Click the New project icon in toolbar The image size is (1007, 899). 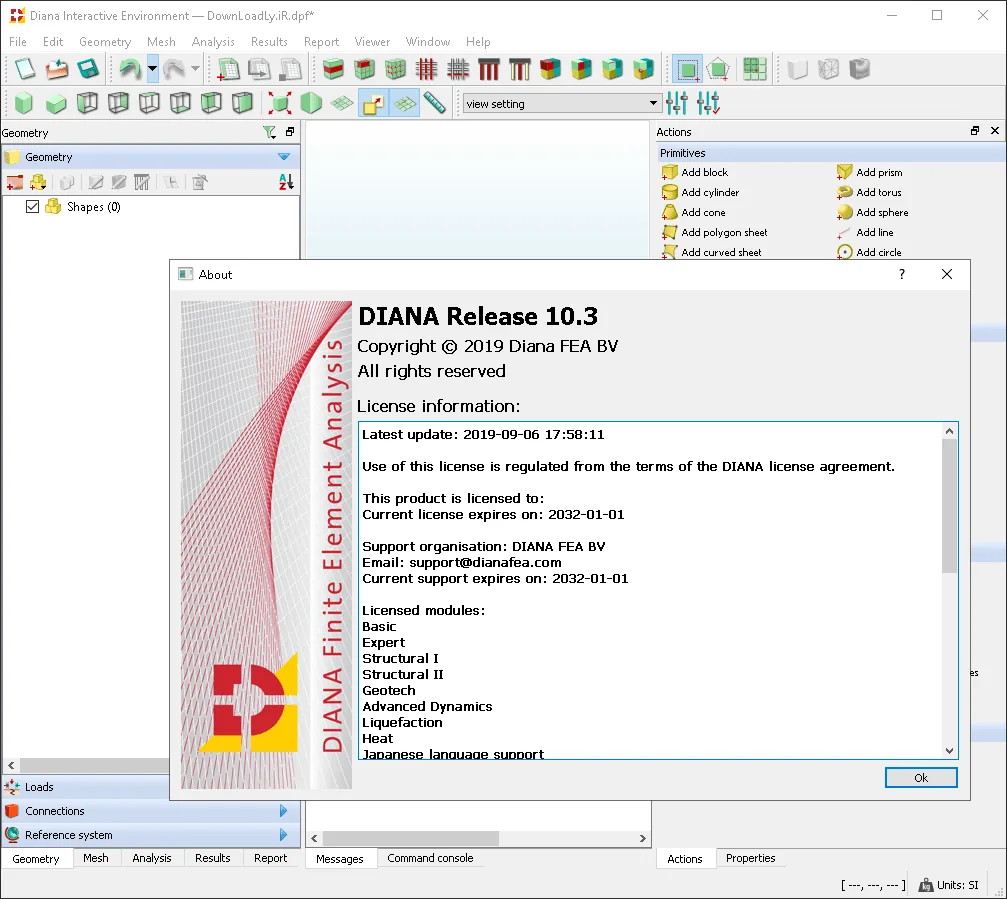(24, 69)
